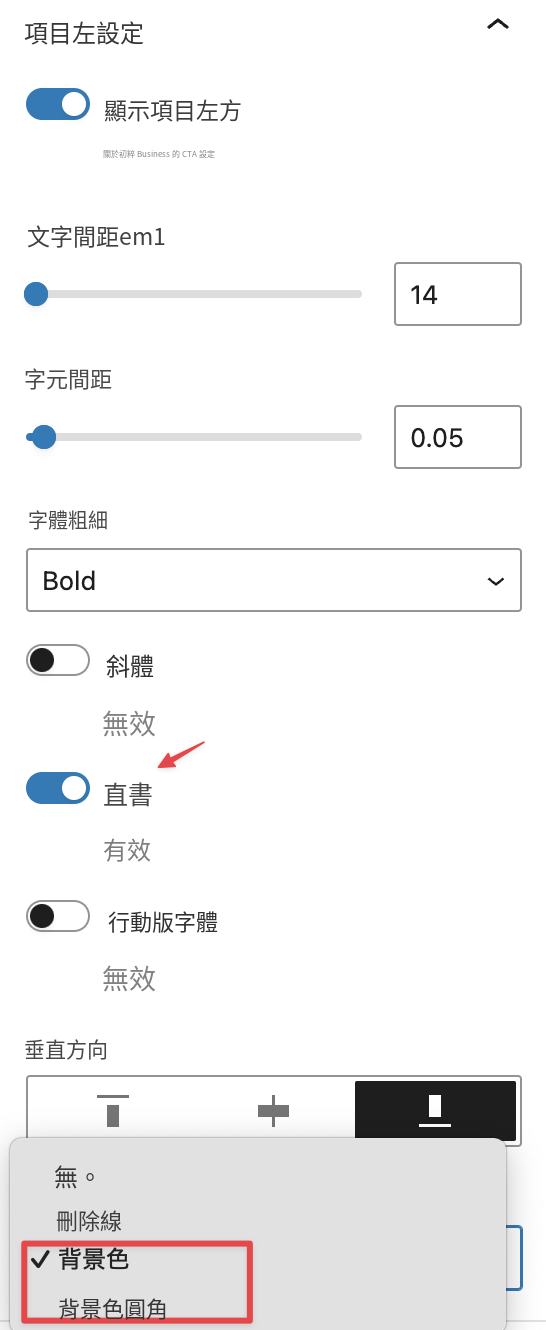The height and width of the screenshot is (1330, 546).
Task: Enable the 行動版字體 toggle
Action: (x=58, y=916)
